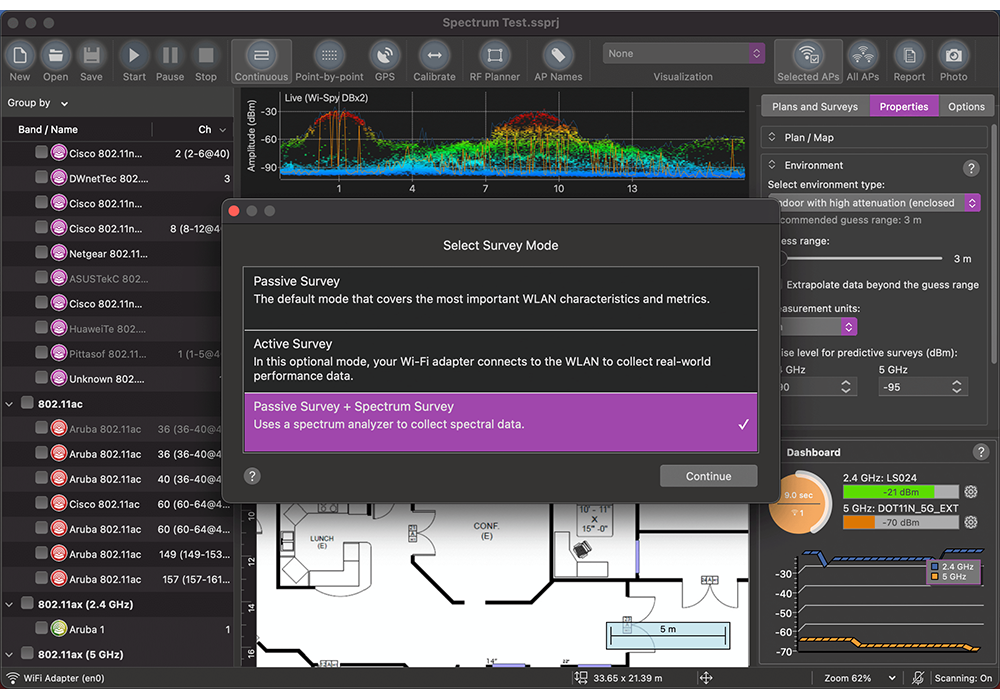The image size is (1000, 700).
Task: Click the Environment help question icon
Action: pyautogui.click(x=971, y=168)
